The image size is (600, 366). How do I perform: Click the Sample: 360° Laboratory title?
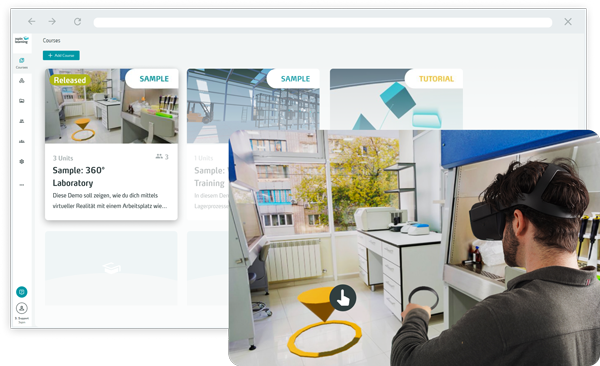pyautogui.click(x=78, y=176)
